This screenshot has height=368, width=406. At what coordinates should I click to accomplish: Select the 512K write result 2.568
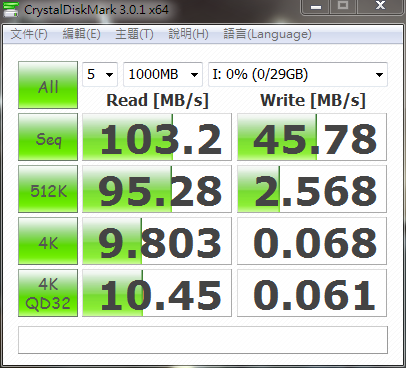(312, 189)
